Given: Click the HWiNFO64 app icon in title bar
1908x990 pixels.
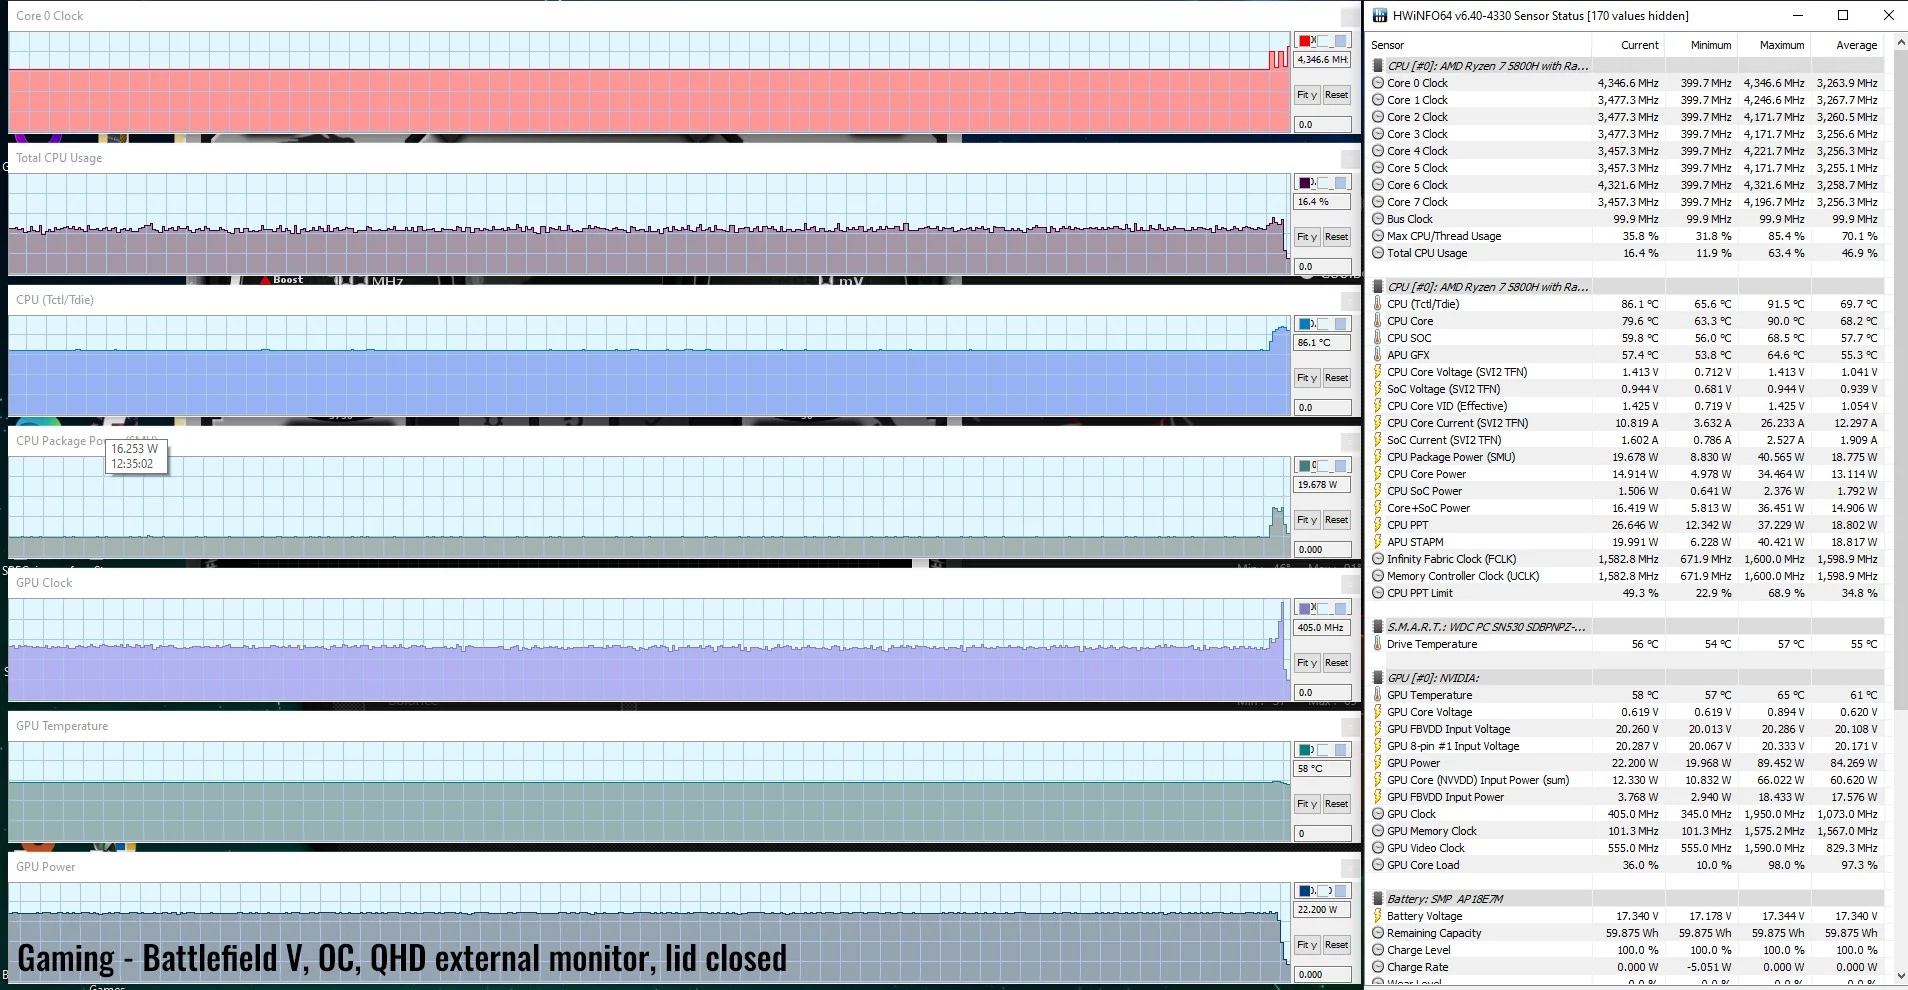Looking at the screenshot, I should (x=1380, y=15).
